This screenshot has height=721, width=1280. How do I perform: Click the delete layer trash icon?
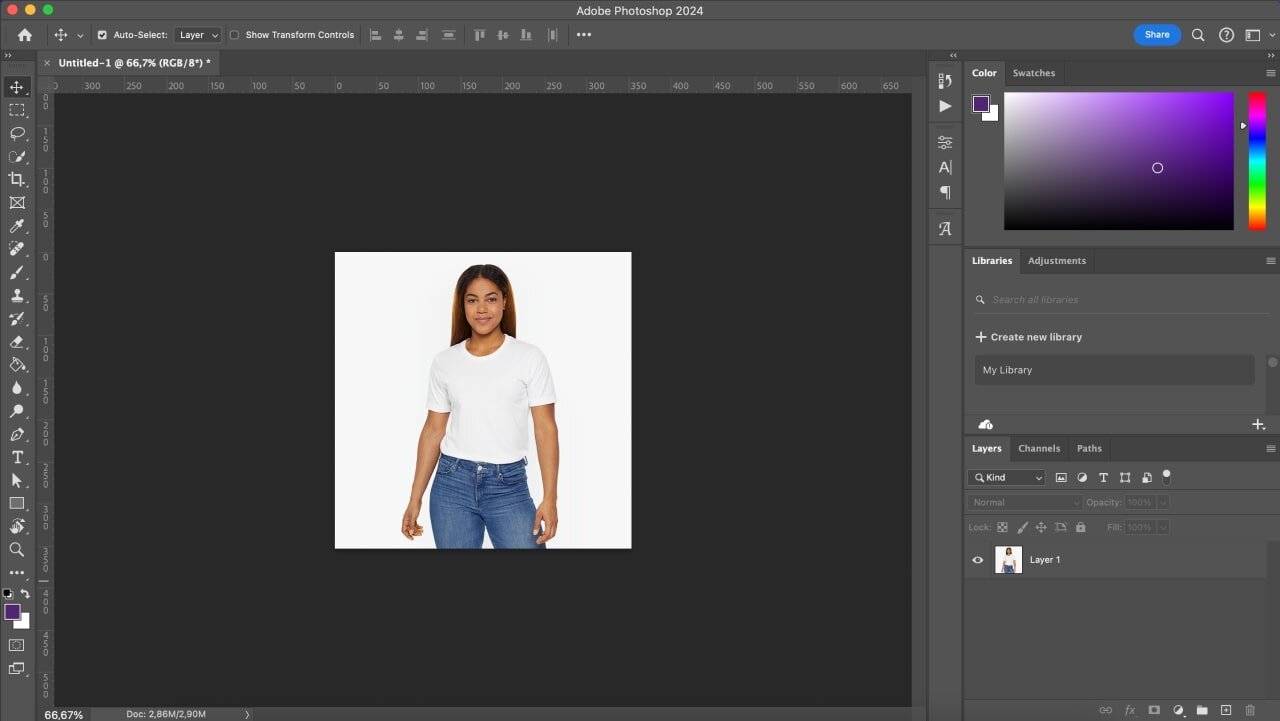[x=1250, y=710]
